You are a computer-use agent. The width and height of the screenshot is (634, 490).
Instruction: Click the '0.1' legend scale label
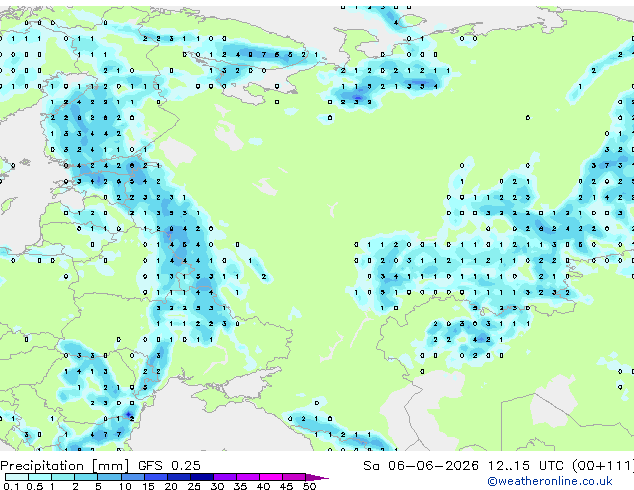point(11,486)
